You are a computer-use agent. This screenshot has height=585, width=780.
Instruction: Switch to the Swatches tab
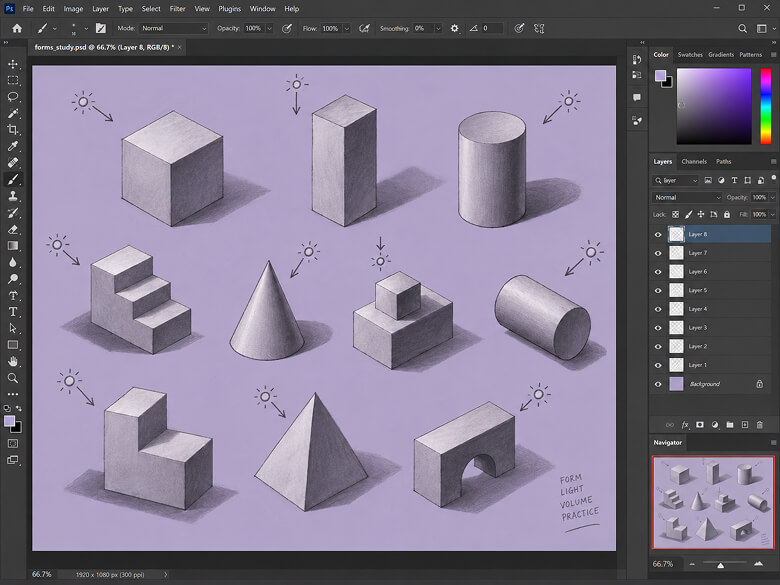[x=690, y=55]
